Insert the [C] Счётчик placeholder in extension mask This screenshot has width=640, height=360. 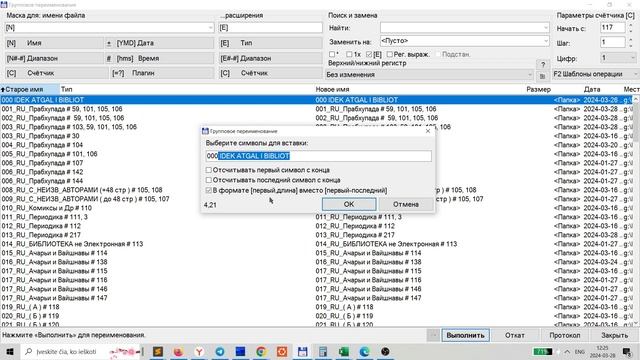271,73
